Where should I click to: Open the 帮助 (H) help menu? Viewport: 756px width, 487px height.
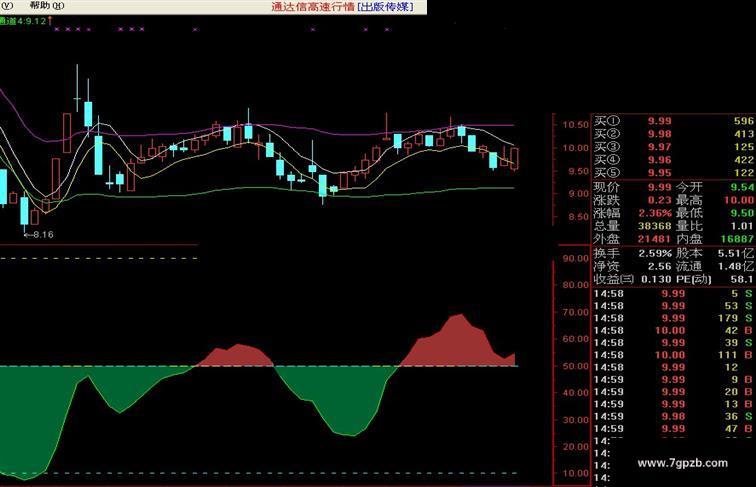[46, 6]
